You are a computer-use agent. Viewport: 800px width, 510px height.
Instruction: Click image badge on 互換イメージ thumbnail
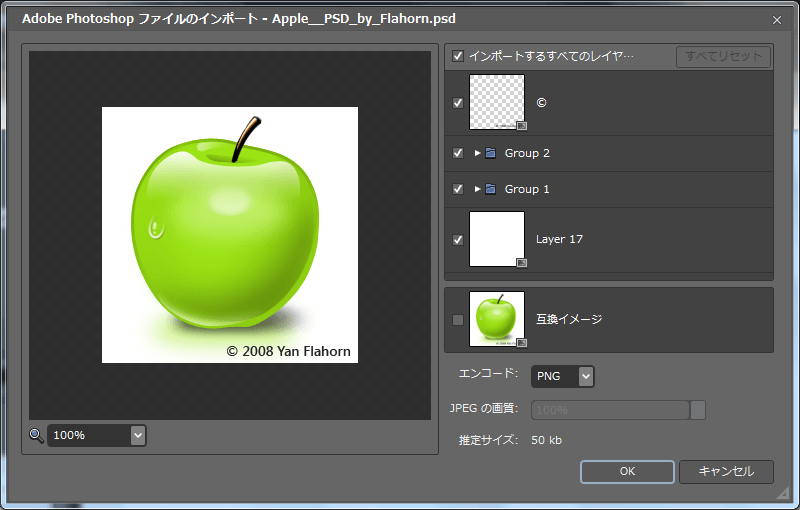point(521,343)
